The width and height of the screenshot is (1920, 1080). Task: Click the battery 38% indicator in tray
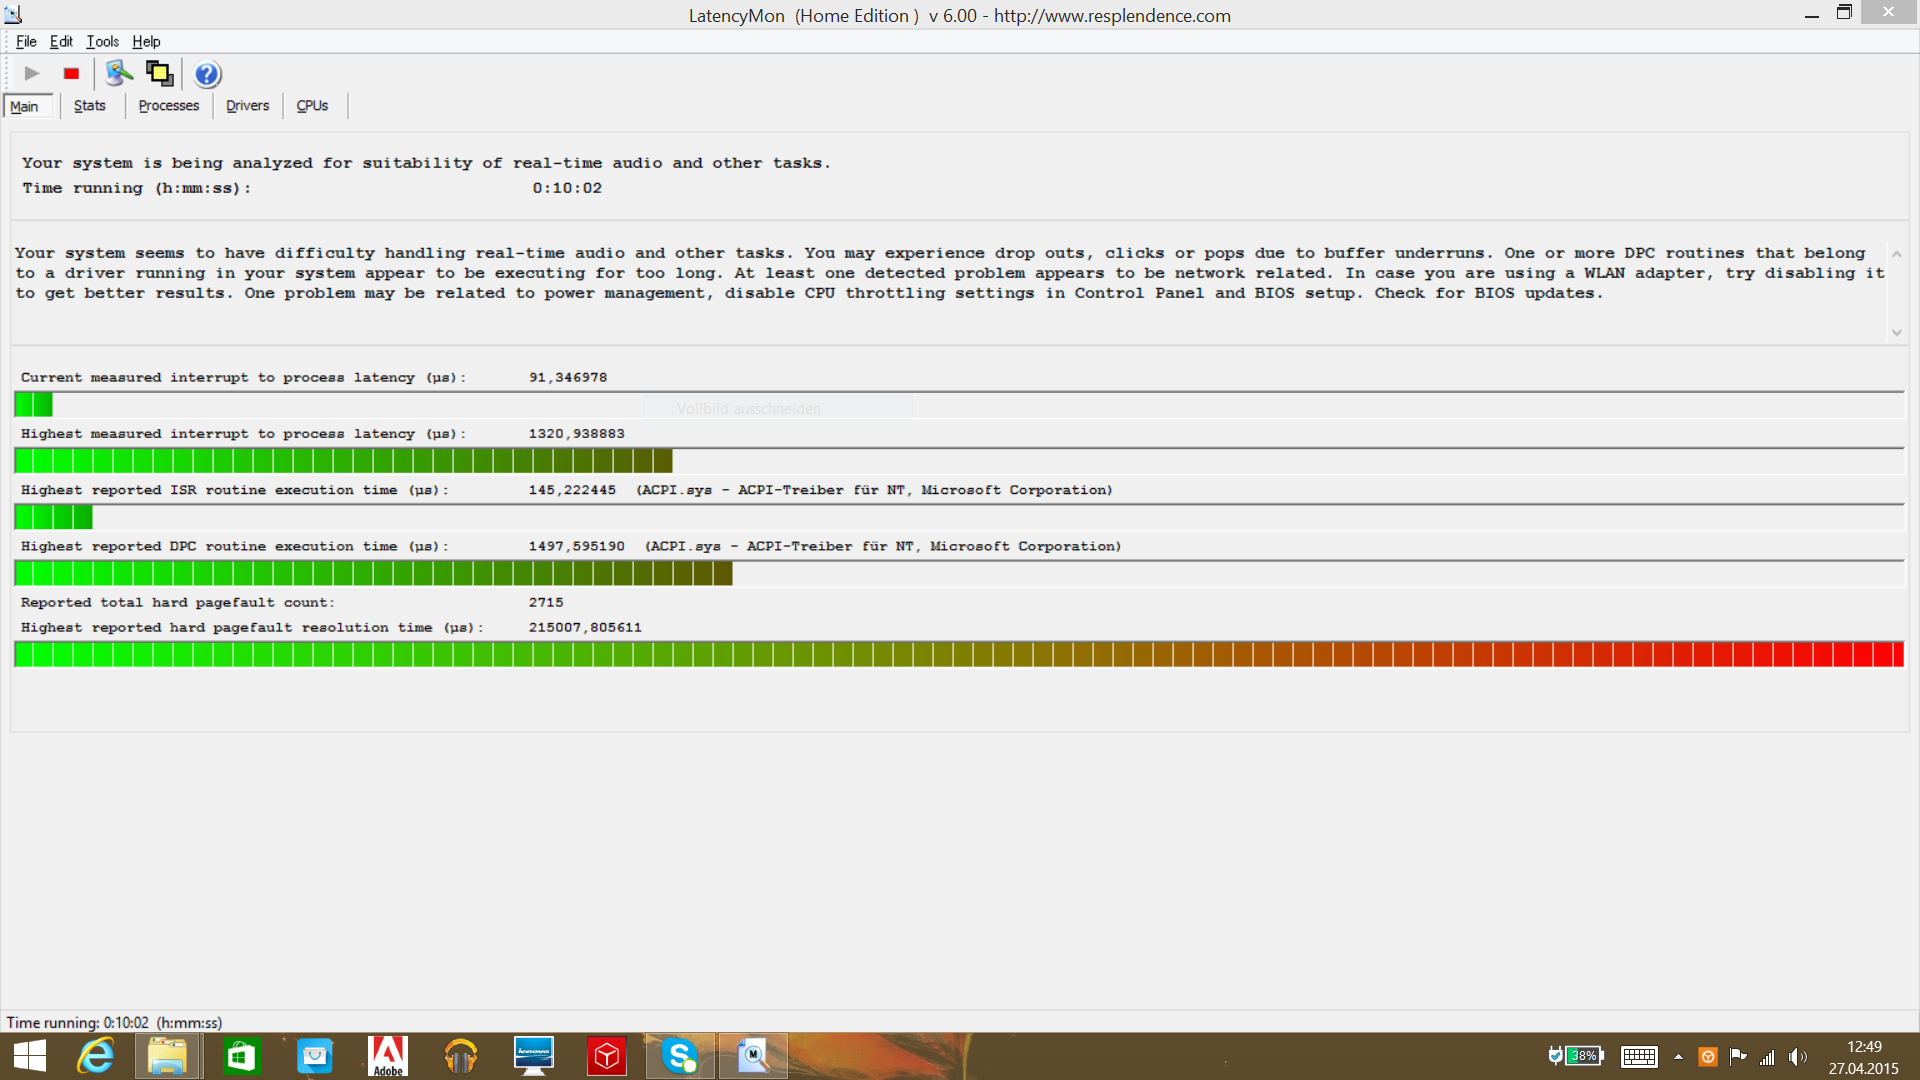(x=1583, y=1056)
